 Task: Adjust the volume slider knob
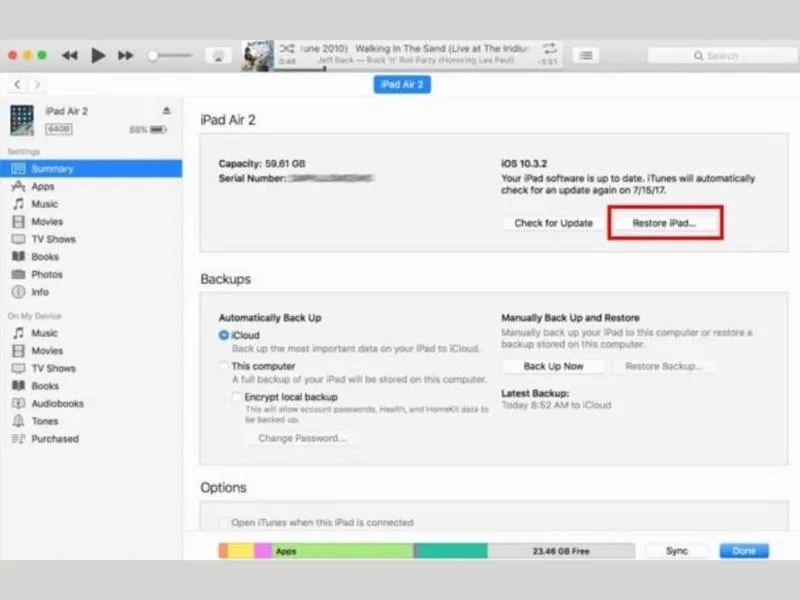152,56
